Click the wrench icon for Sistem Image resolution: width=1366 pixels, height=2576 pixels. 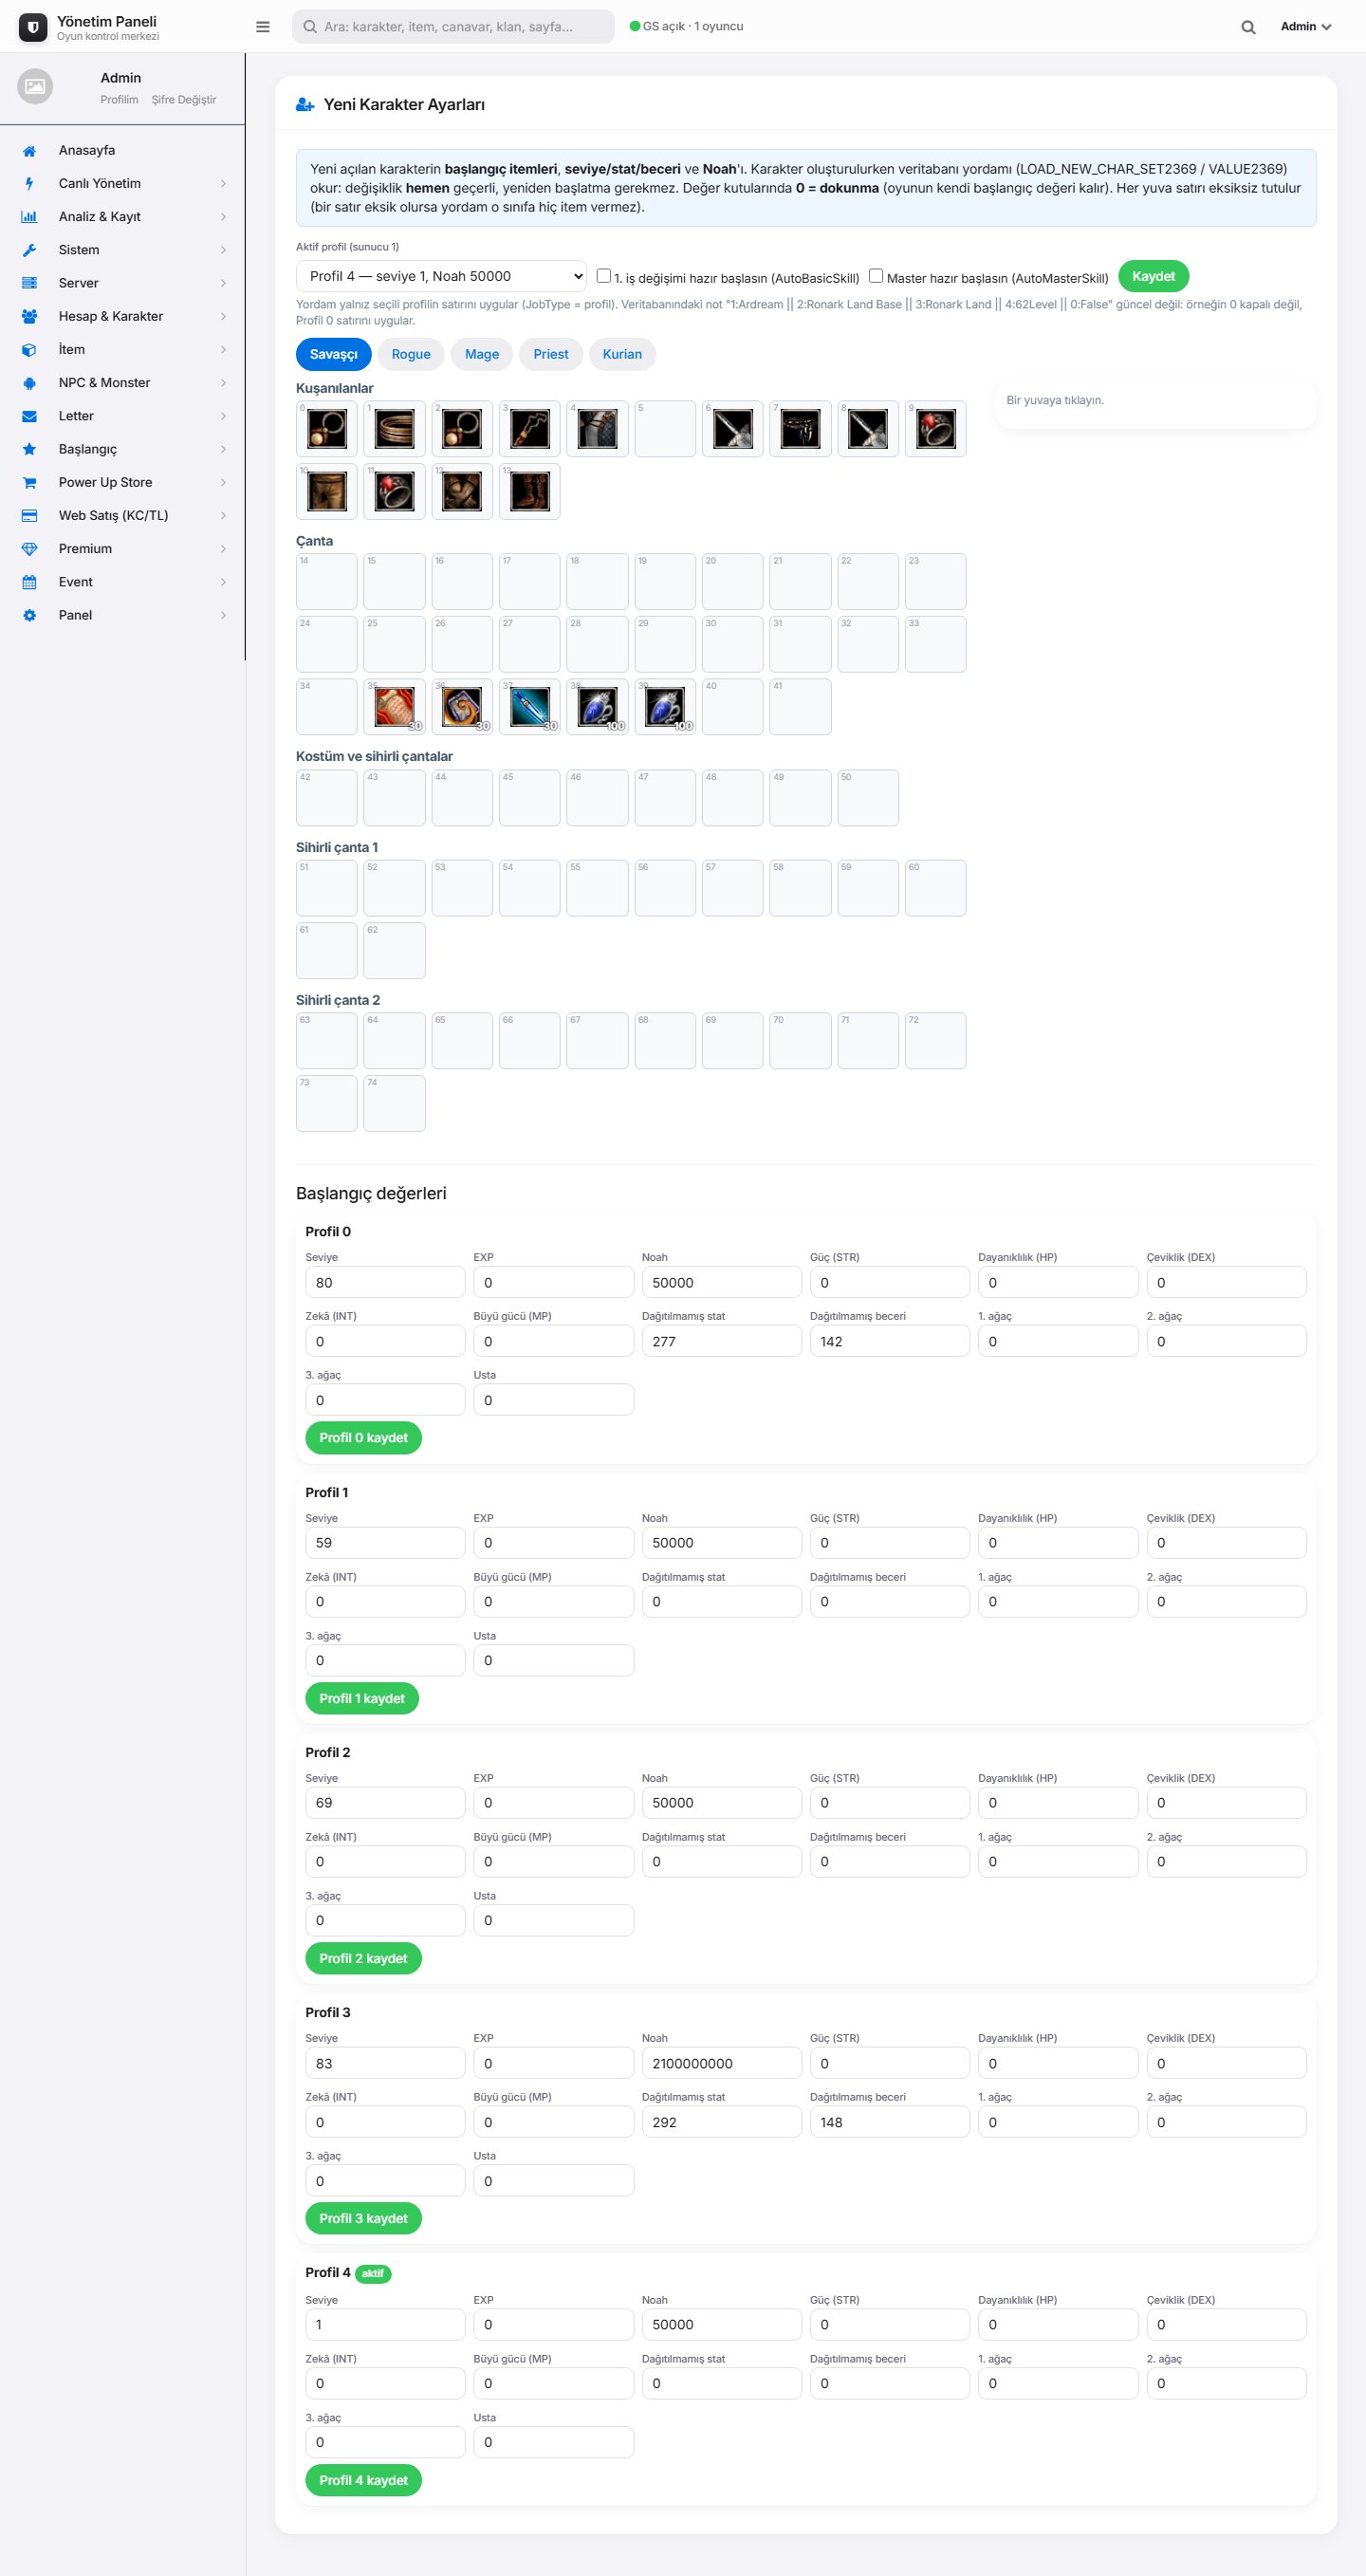coord(29,250)
